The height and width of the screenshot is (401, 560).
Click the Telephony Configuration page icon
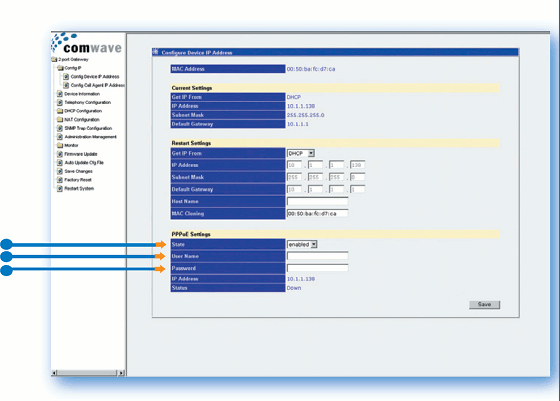[60, 102]
